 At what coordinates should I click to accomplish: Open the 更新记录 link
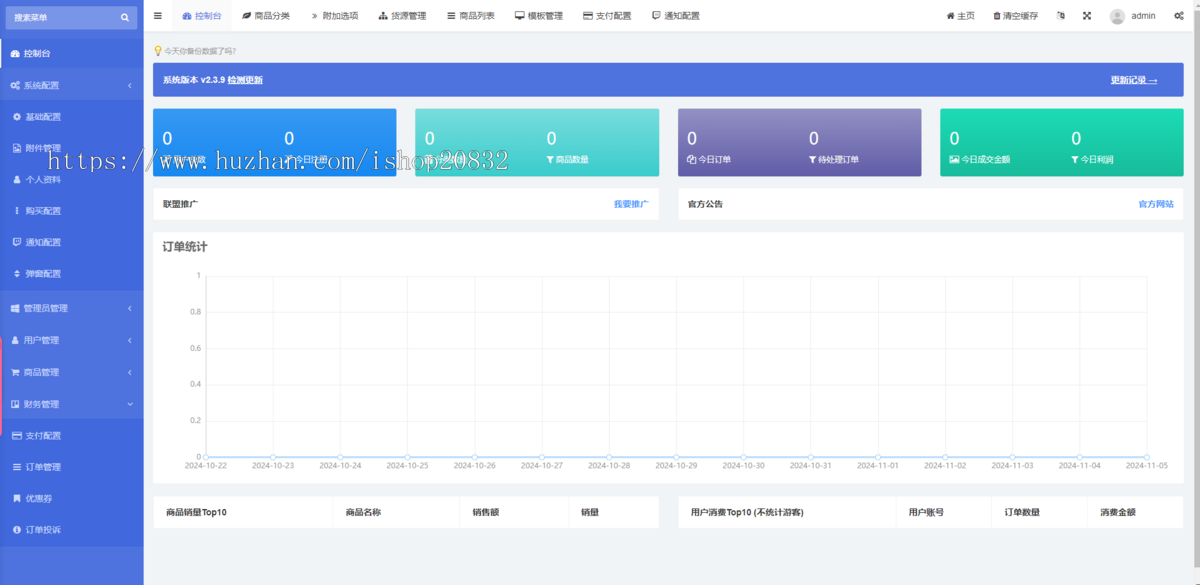coord(1133,80)
